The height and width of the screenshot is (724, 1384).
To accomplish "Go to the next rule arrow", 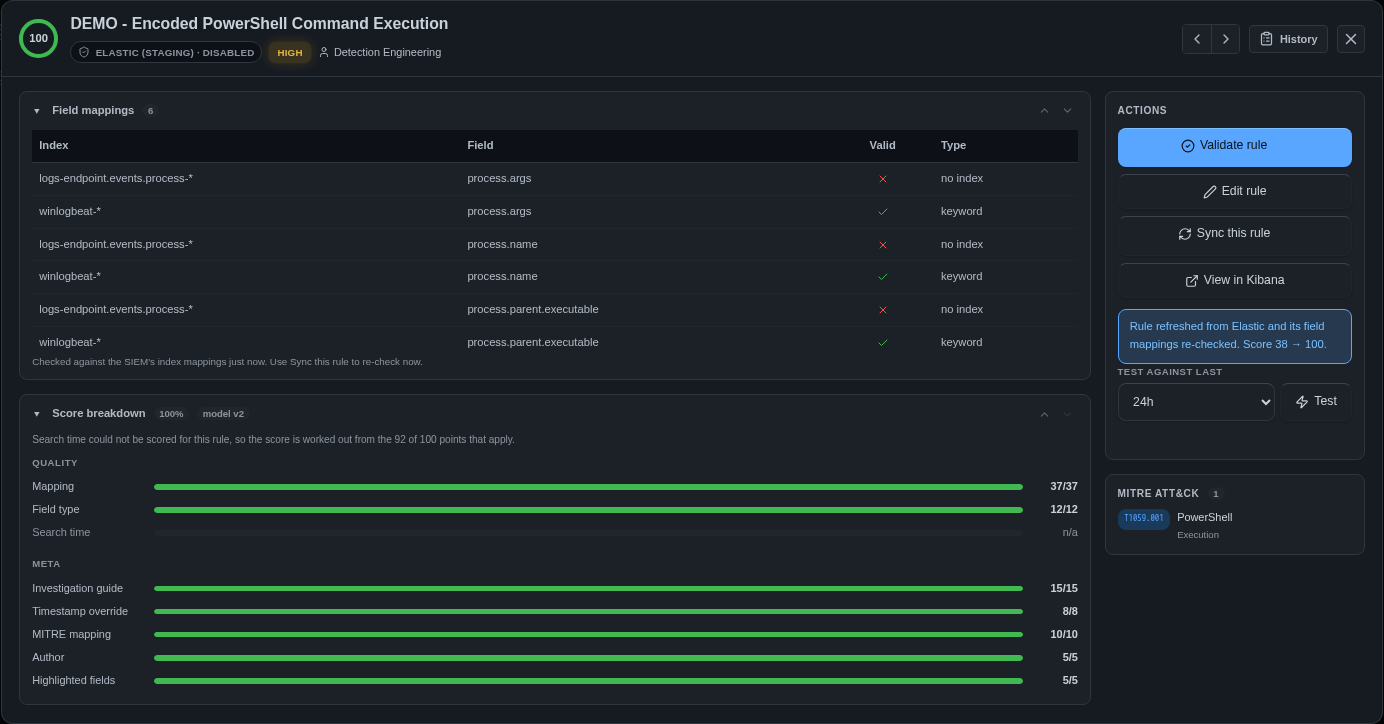I will pyautogui.click(x=1226, y=39).
